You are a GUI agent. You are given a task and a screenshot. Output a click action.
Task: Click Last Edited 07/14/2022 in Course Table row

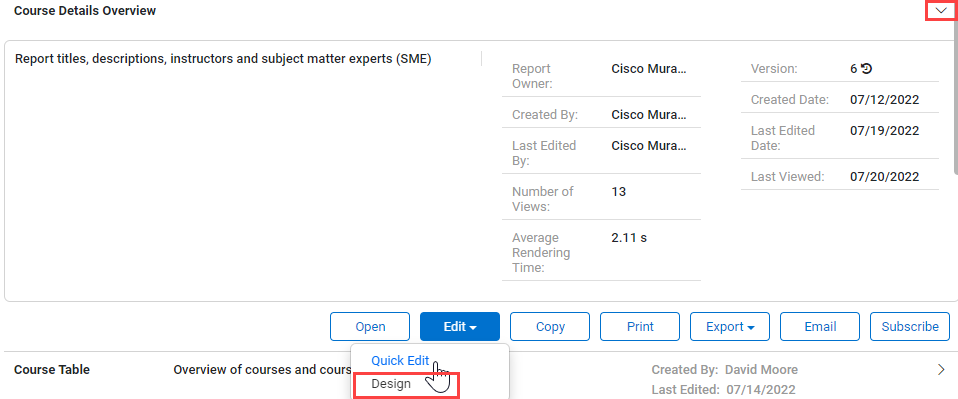pos(723,389)
